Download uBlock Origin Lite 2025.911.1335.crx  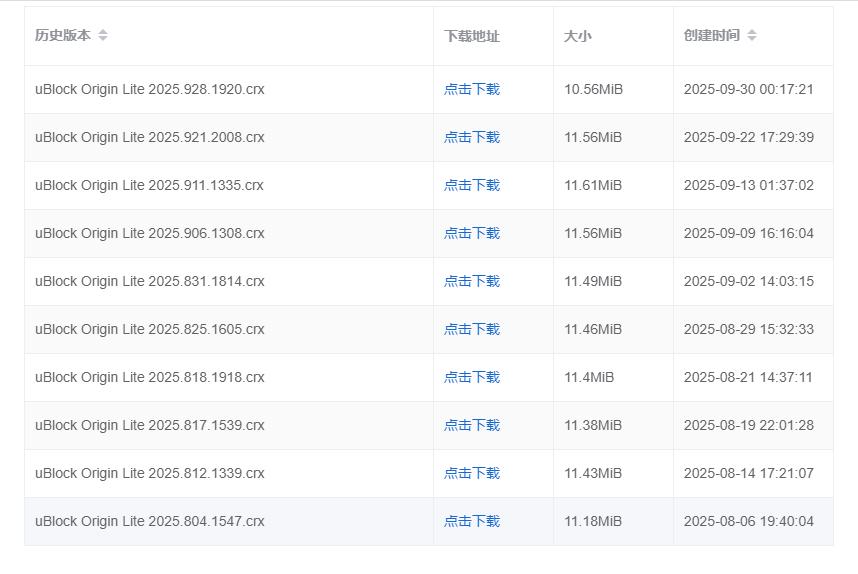point(472,185)
